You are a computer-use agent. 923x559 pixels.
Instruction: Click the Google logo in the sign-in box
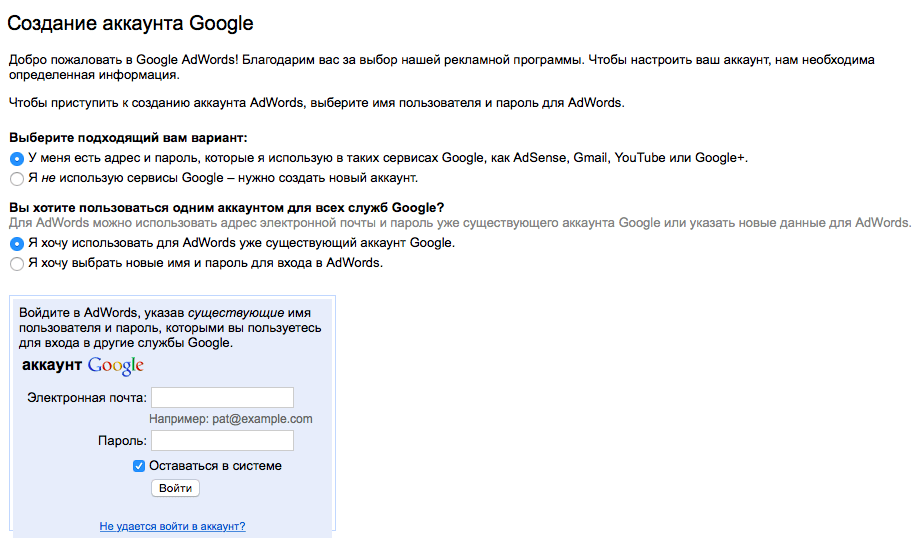pos(115,366)
